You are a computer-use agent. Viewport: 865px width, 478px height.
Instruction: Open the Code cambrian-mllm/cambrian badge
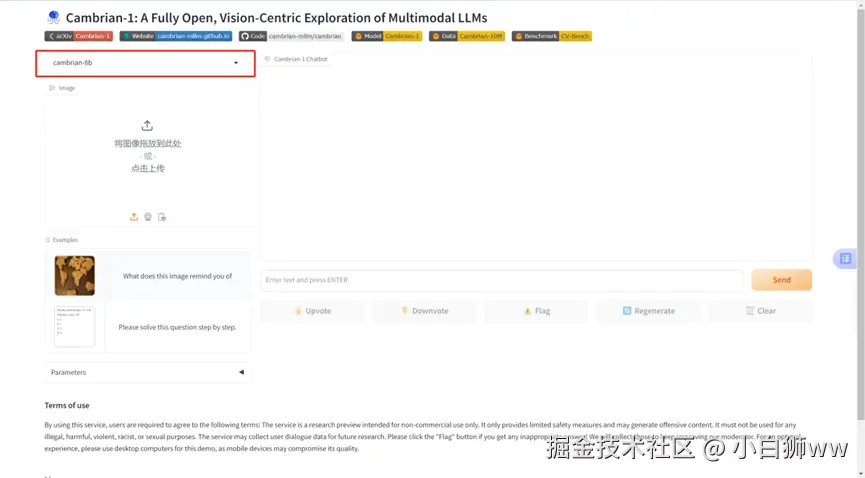(x=292, y=36)
